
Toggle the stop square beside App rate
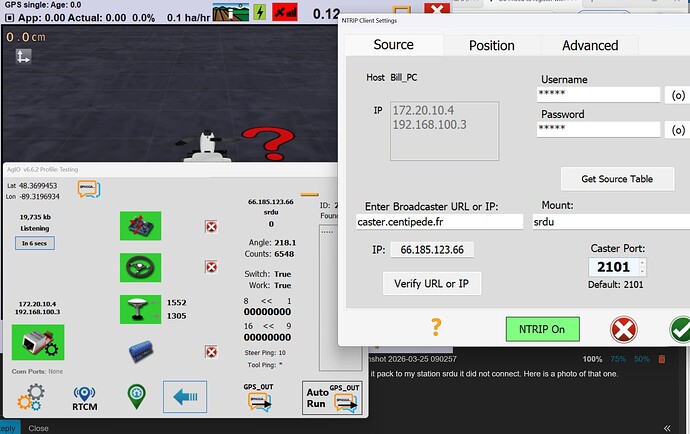[x=10, y=18]
